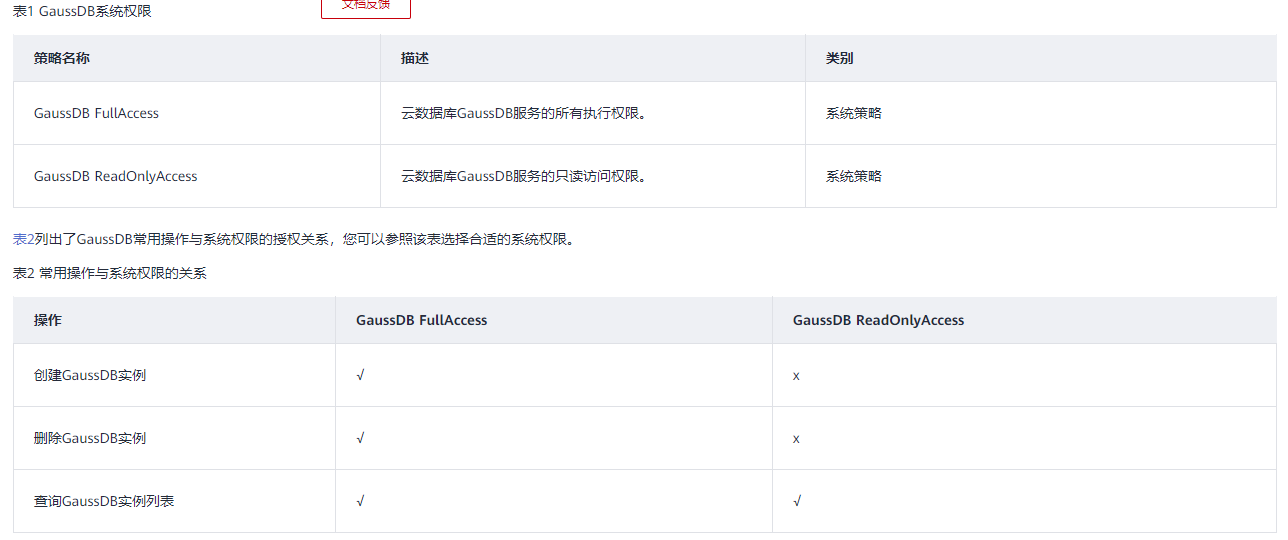Image resolution: width=1288 pixels, height=540 pixels.
Task: Select the description 云数据库GaussDB服务的所有执行权限
Action: click(524, 113)
